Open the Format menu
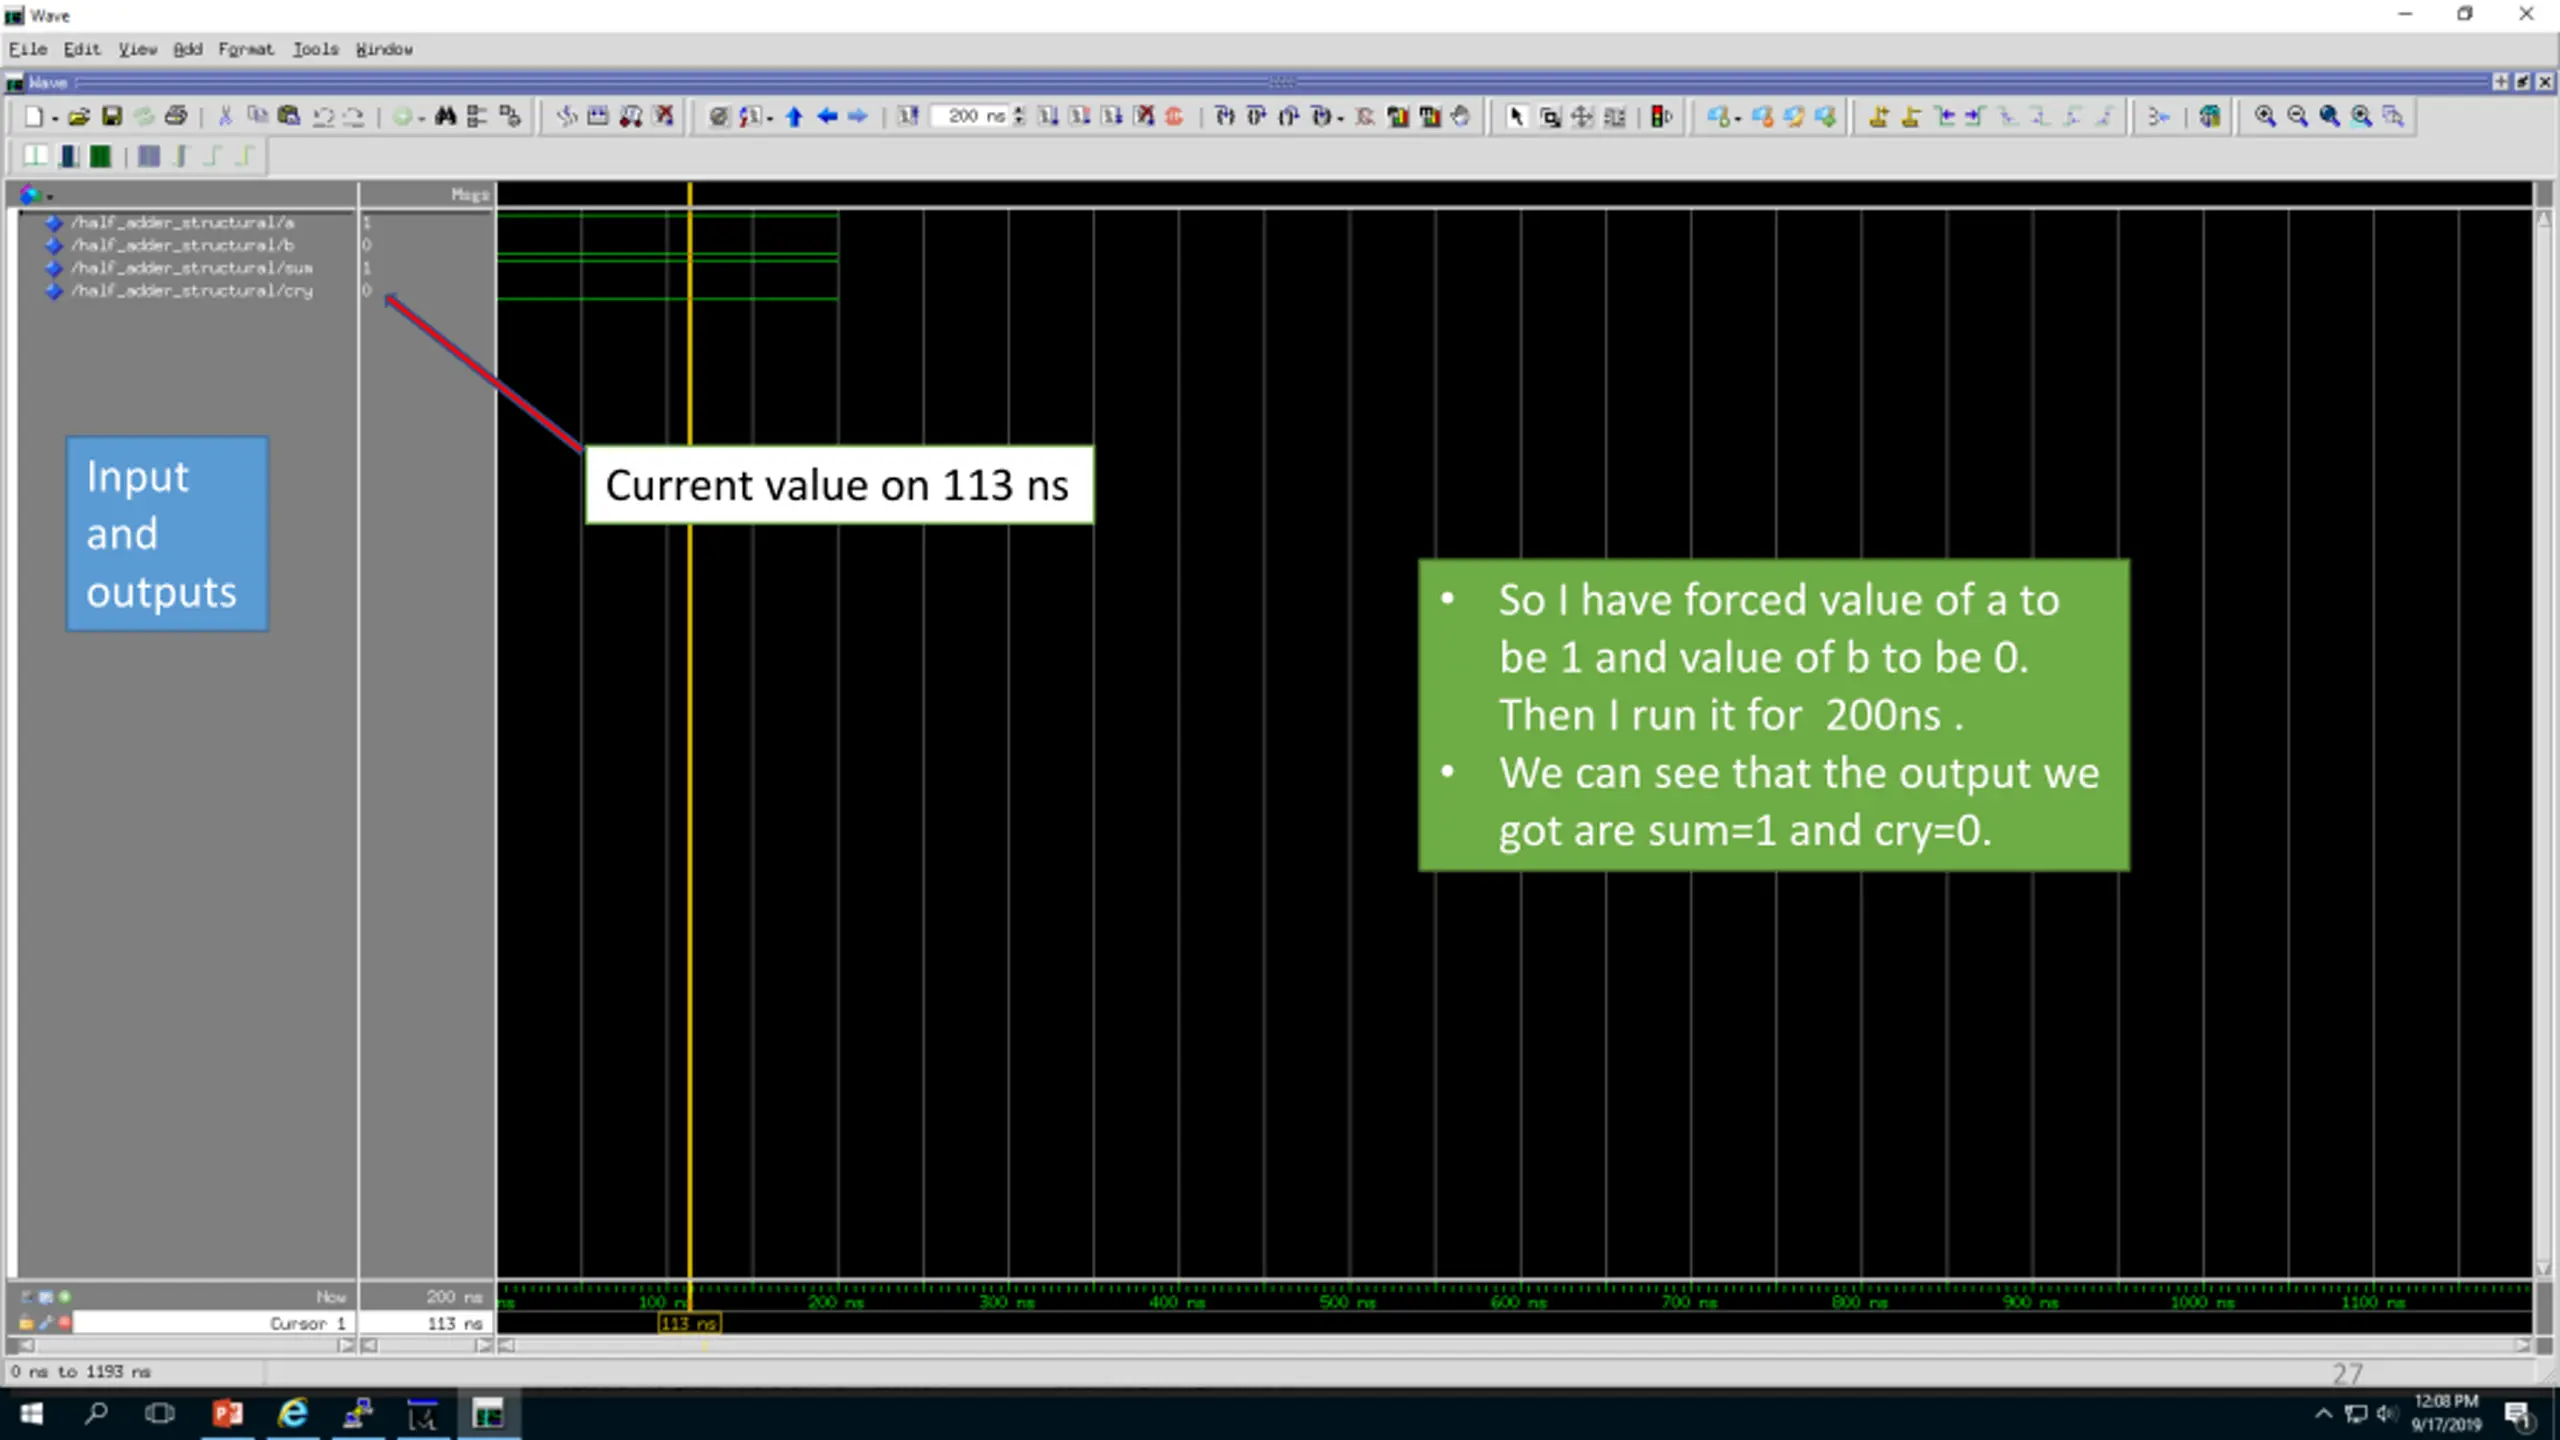This screenshot has height=1440, width=2560. click(x=246, y=49)
